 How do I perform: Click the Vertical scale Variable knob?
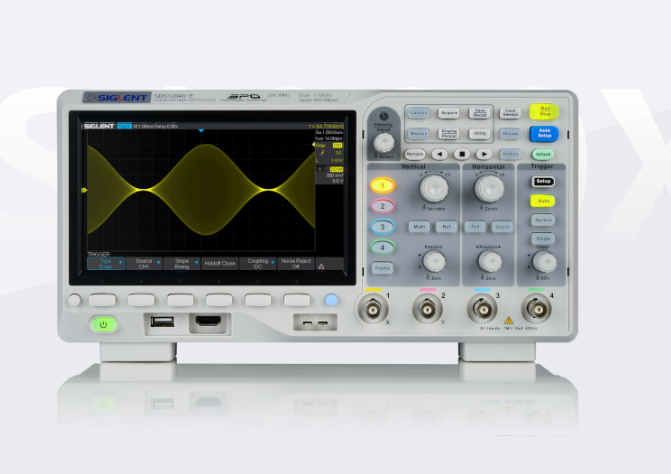(434, 187)
